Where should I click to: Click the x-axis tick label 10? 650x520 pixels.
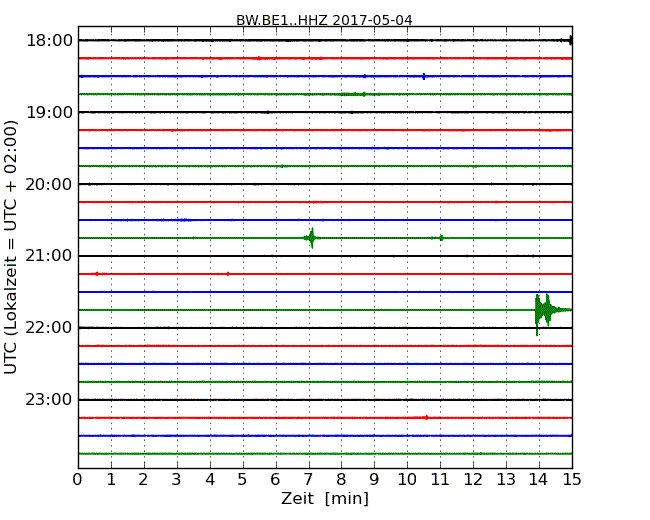point(407,479)
